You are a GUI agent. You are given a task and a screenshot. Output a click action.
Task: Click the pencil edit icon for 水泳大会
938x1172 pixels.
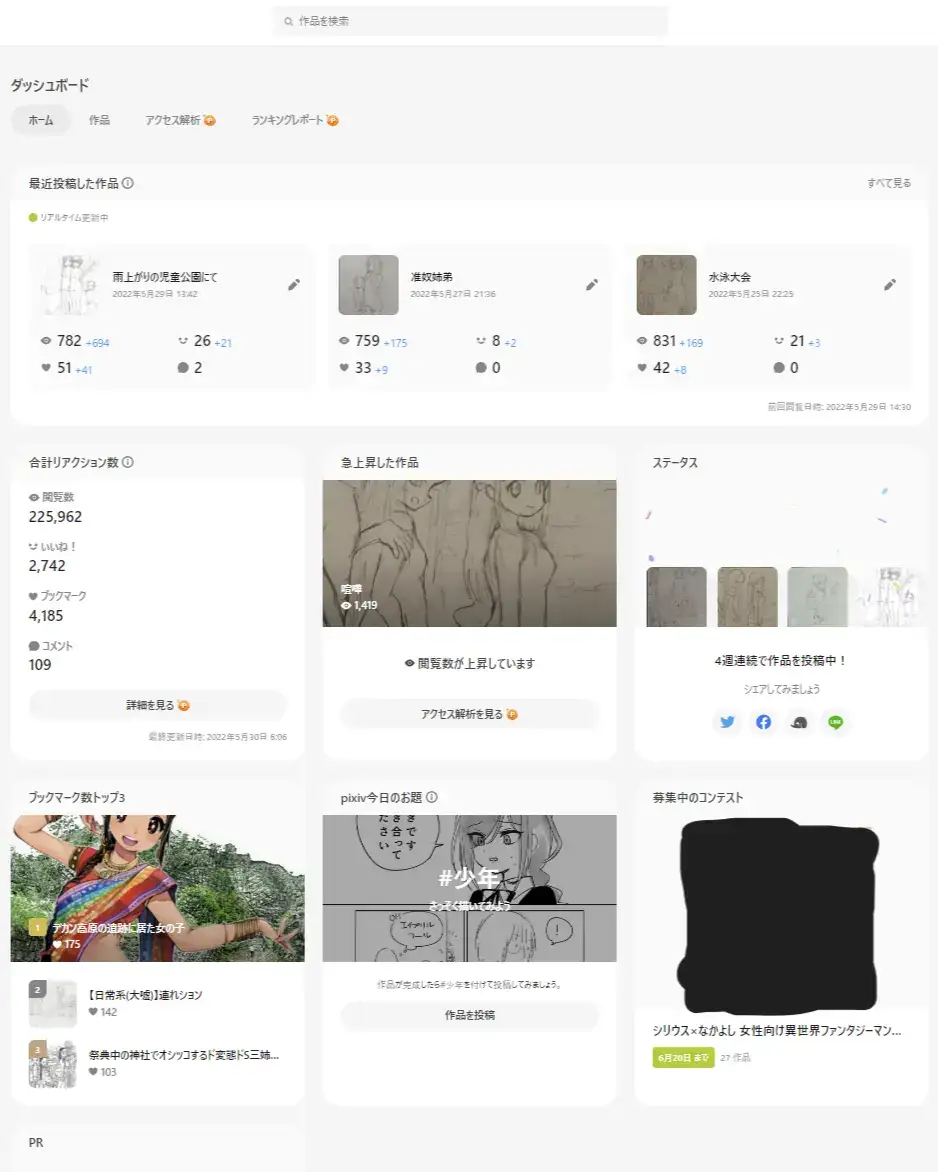890,285
